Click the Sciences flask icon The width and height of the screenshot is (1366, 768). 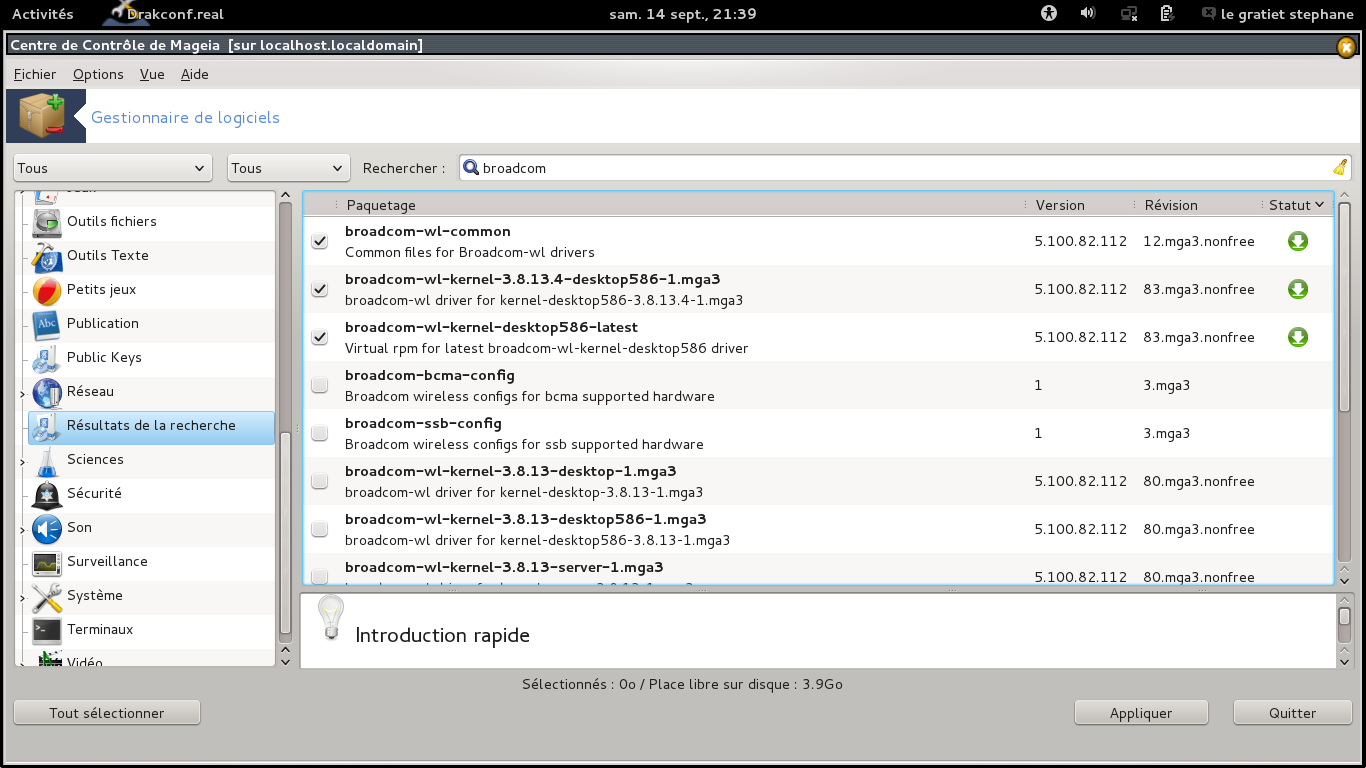[47, 460]
